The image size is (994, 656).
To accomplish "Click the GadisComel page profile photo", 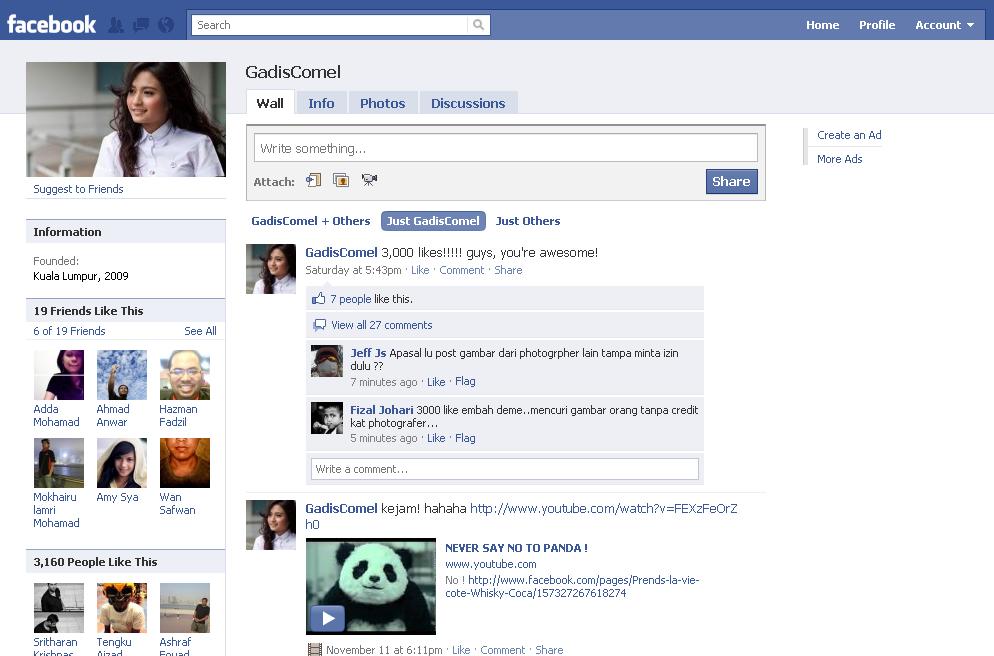I will [126, 119].
